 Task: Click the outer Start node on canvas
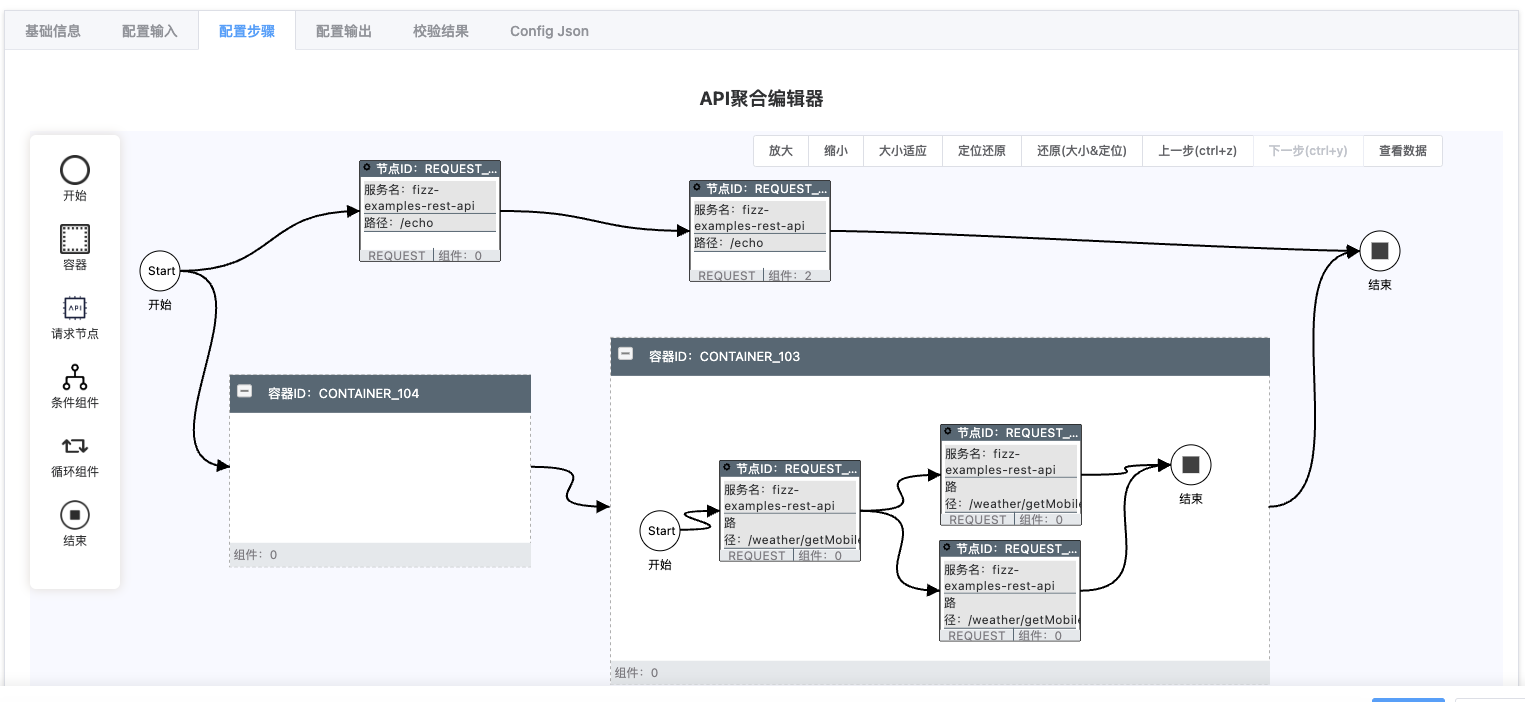(x=161, y=271)
